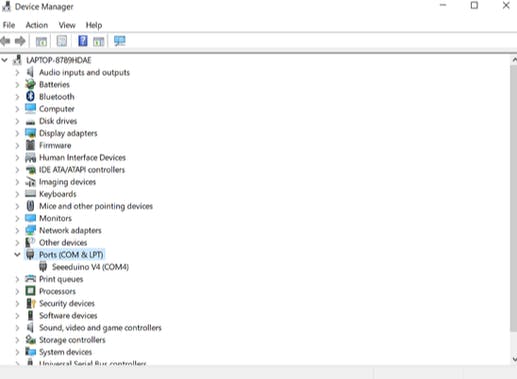Image resolution: width=517 pixels, height=379 pixels.
Task: Select the Ports (COM & LPT) label
Action: [71, 255]
